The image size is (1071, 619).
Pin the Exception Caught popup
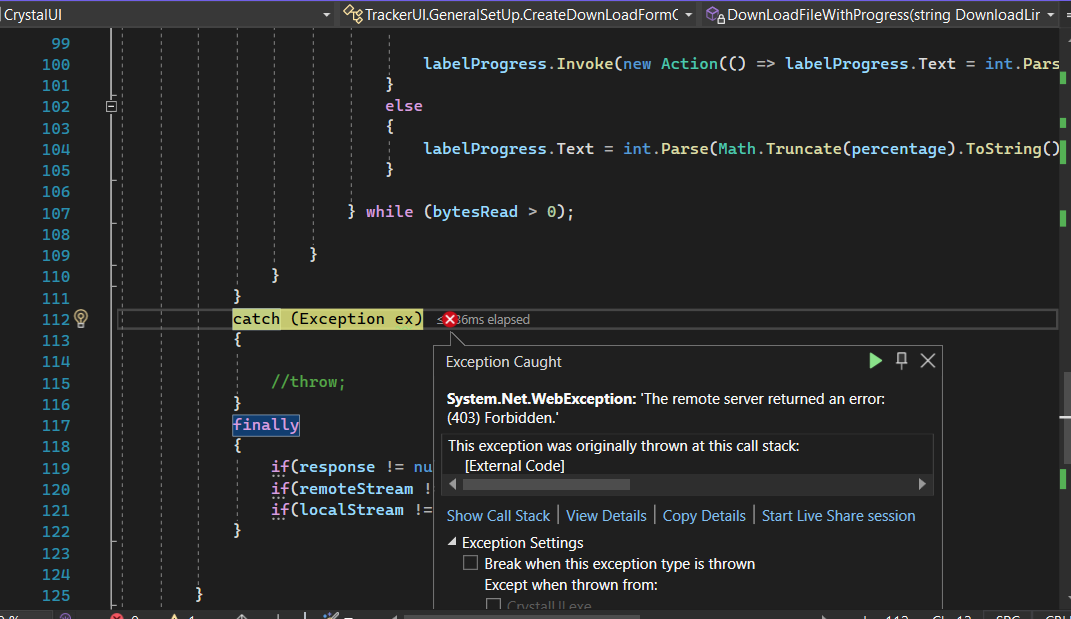point(902,361)
